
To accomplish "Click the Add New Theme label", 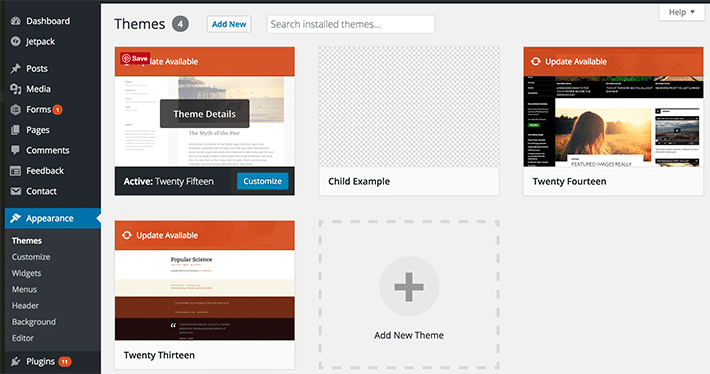I will pyautogui.click(x=409, y=335).
